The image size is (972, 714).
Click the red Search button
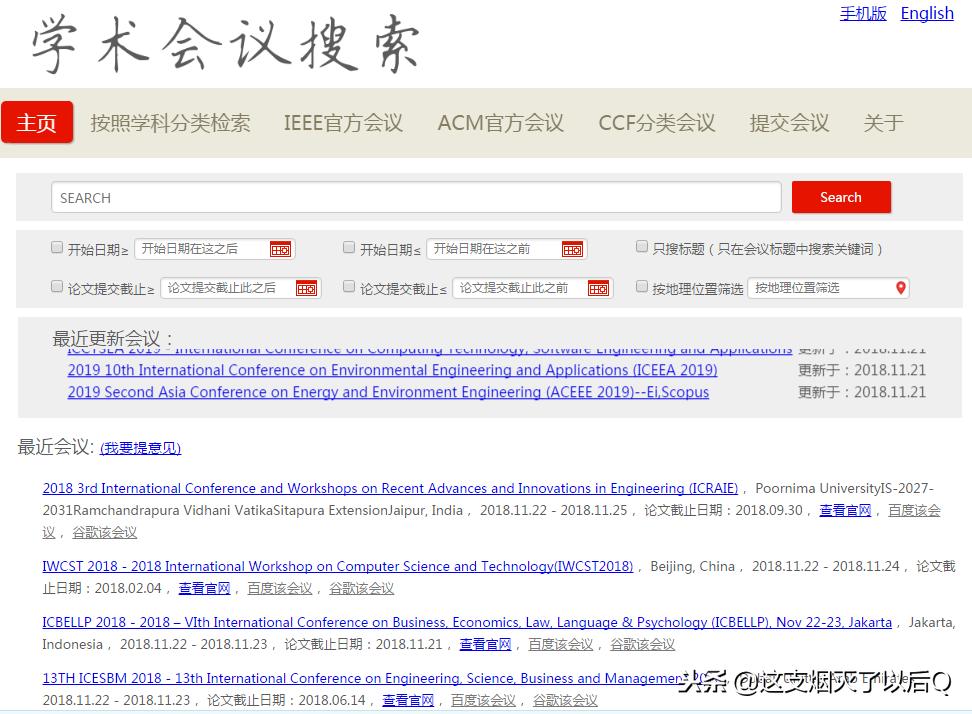pos(840,197)
